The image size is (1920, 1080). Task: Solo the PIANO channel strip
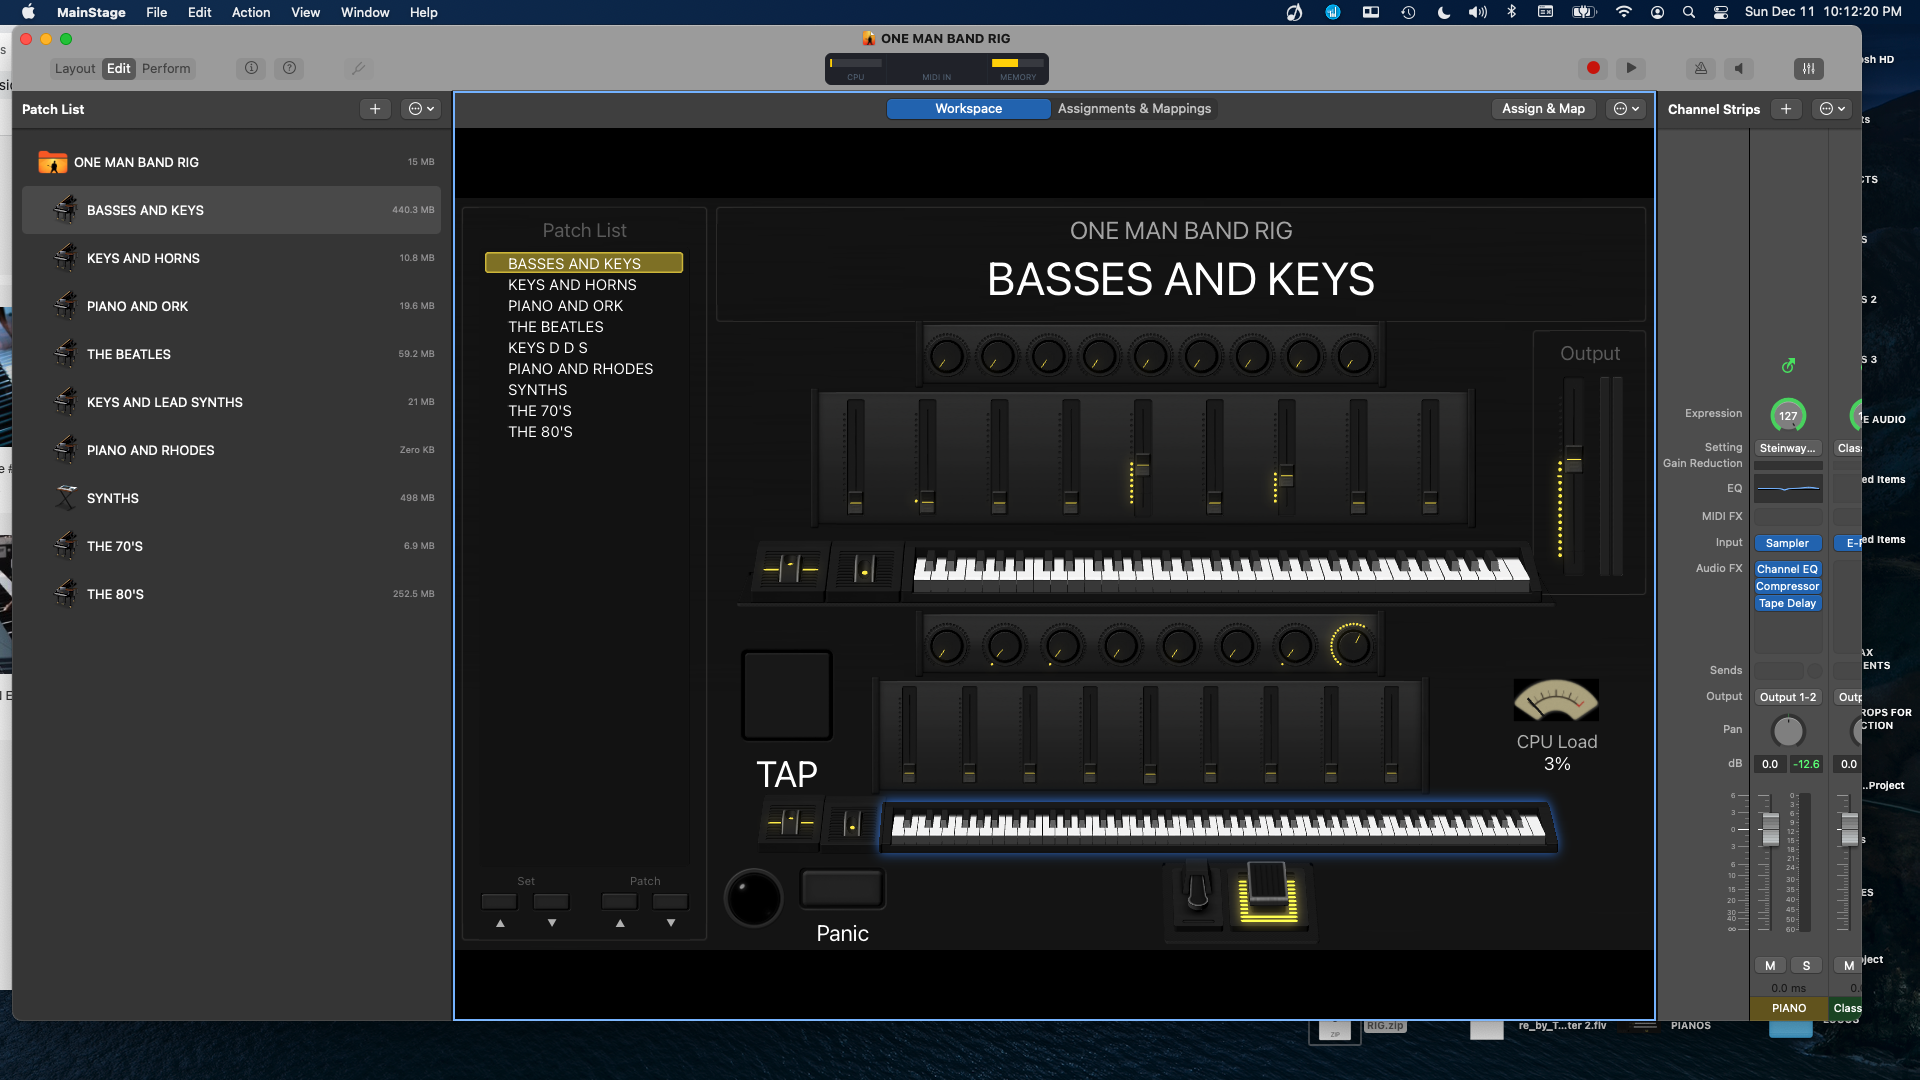[1806, 965]
